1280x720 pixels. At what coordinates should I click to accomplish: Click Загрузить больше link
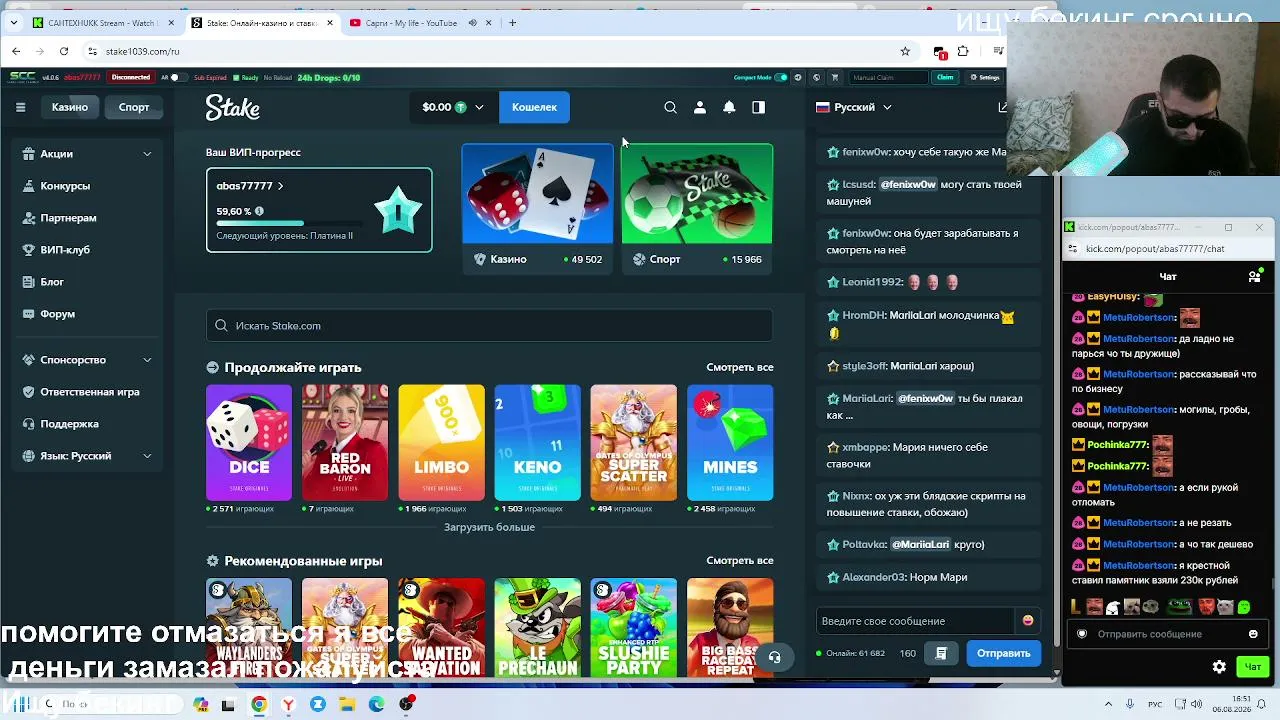click(x=489, y=527)
